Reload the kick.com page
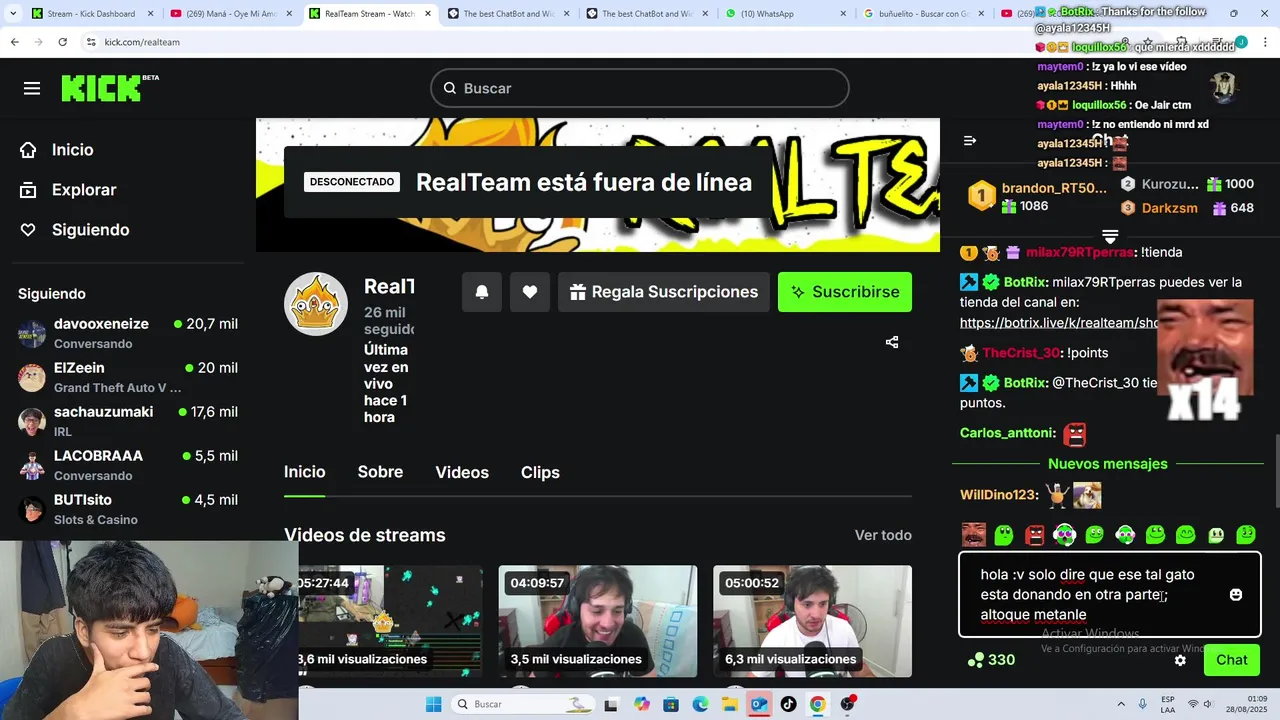 (62, 42)
